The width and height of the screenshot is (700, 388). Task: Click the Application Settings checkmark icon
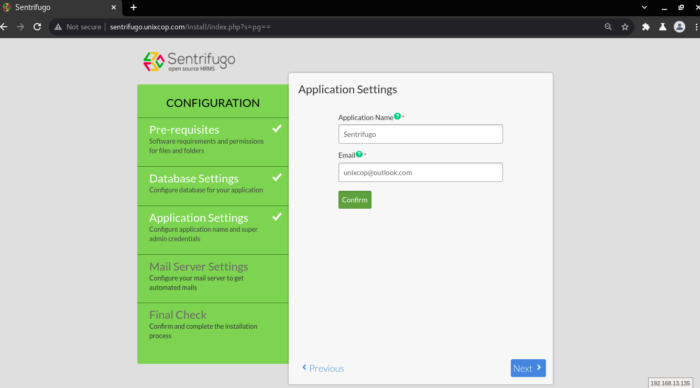[277, 217]
